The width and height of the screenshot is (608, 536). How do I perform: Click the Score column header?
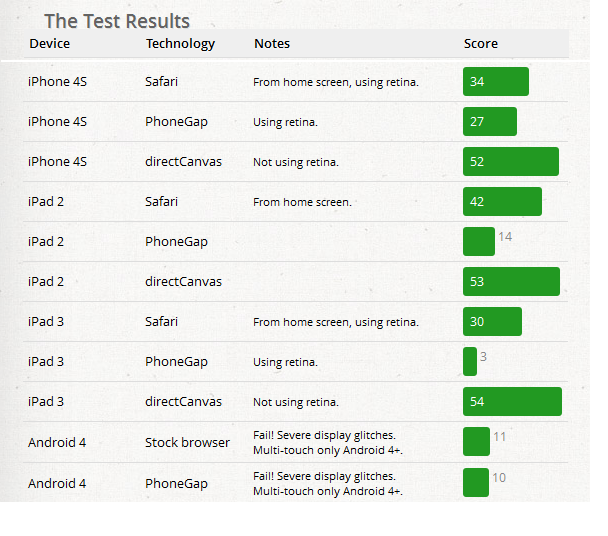pyautogui.click(x=481, y=44)
